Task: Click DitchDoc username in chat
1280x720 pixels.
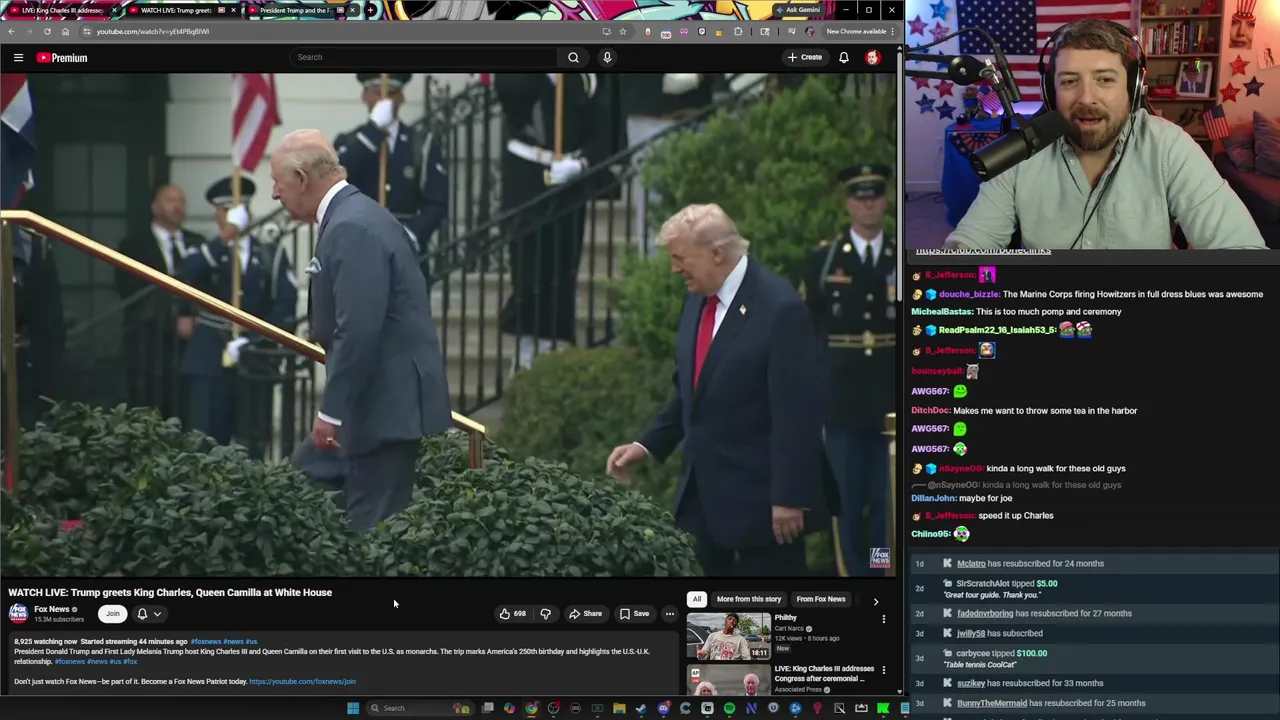Action: coord(930,411)
